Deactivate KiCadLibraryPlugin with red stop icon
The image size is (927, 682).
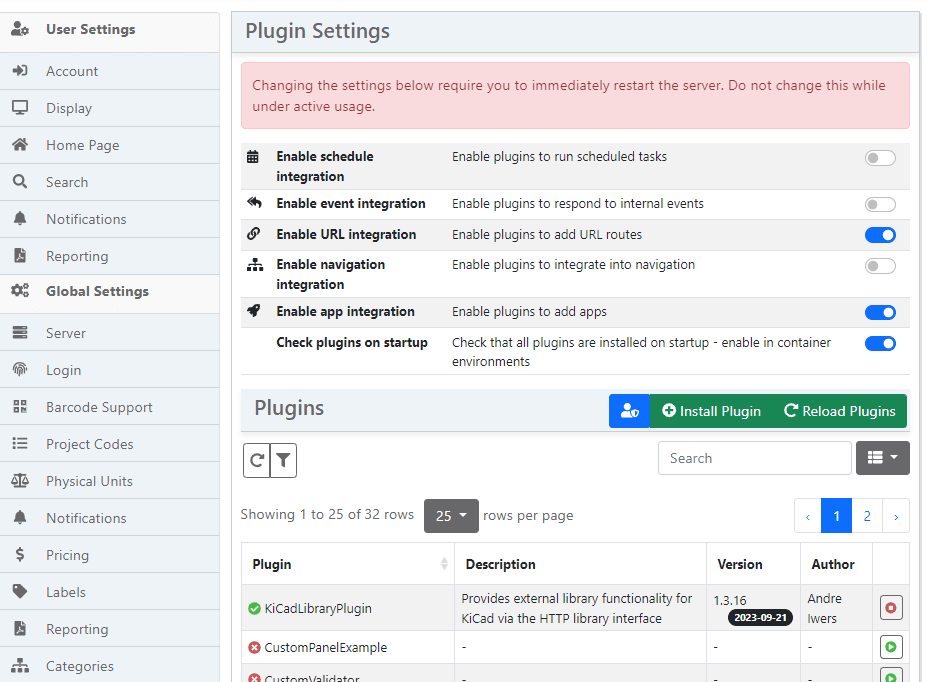(x=890, y=607)
